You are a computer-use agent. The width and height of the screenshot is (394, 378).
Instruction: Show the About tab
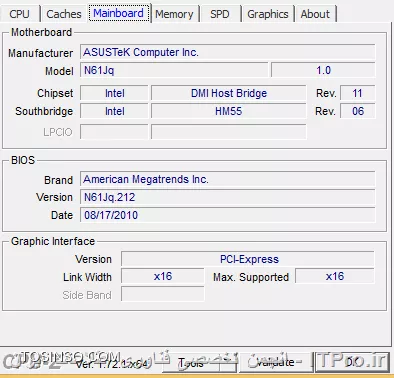click(x=315, y=14)
